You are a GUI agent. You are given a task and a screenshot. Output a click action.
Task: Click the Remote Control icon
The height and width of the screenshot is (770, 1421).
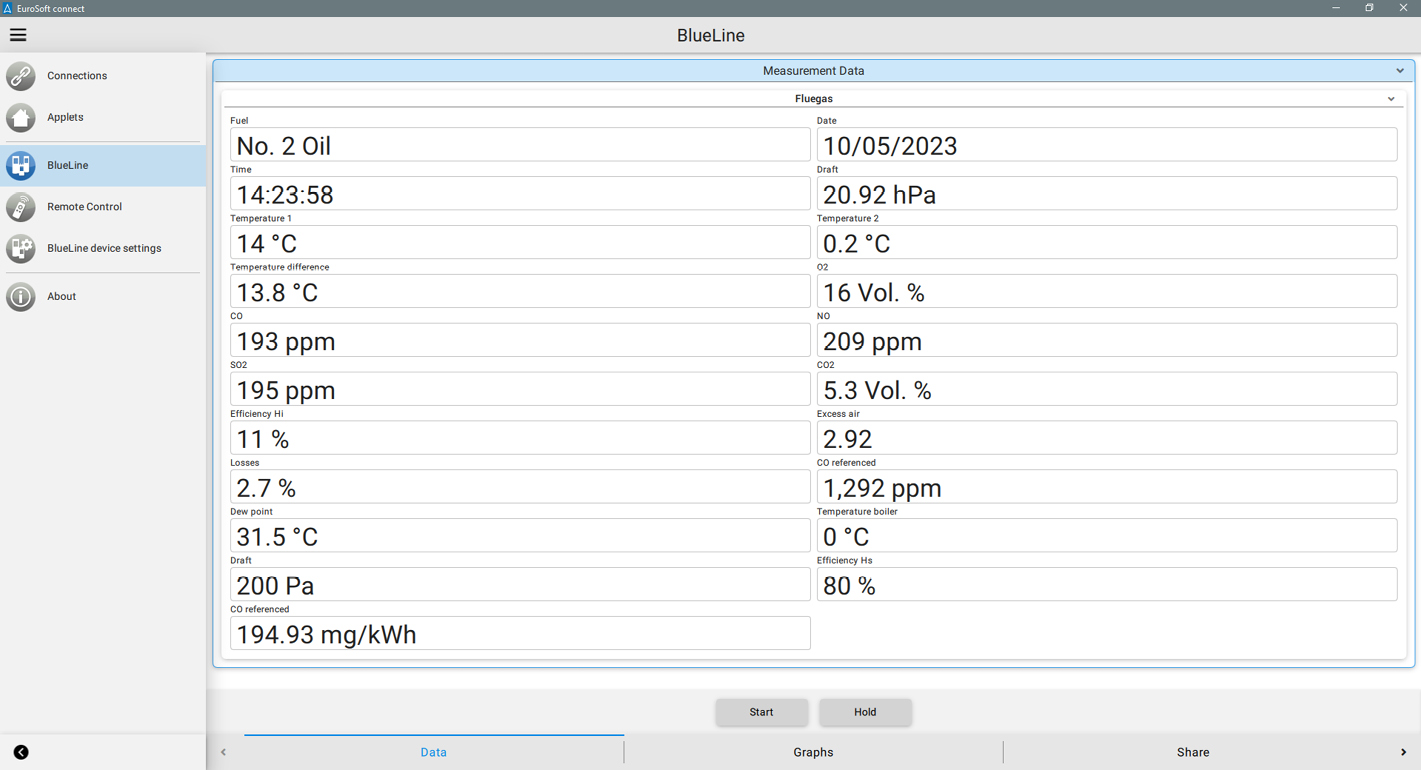click(21, 207)
